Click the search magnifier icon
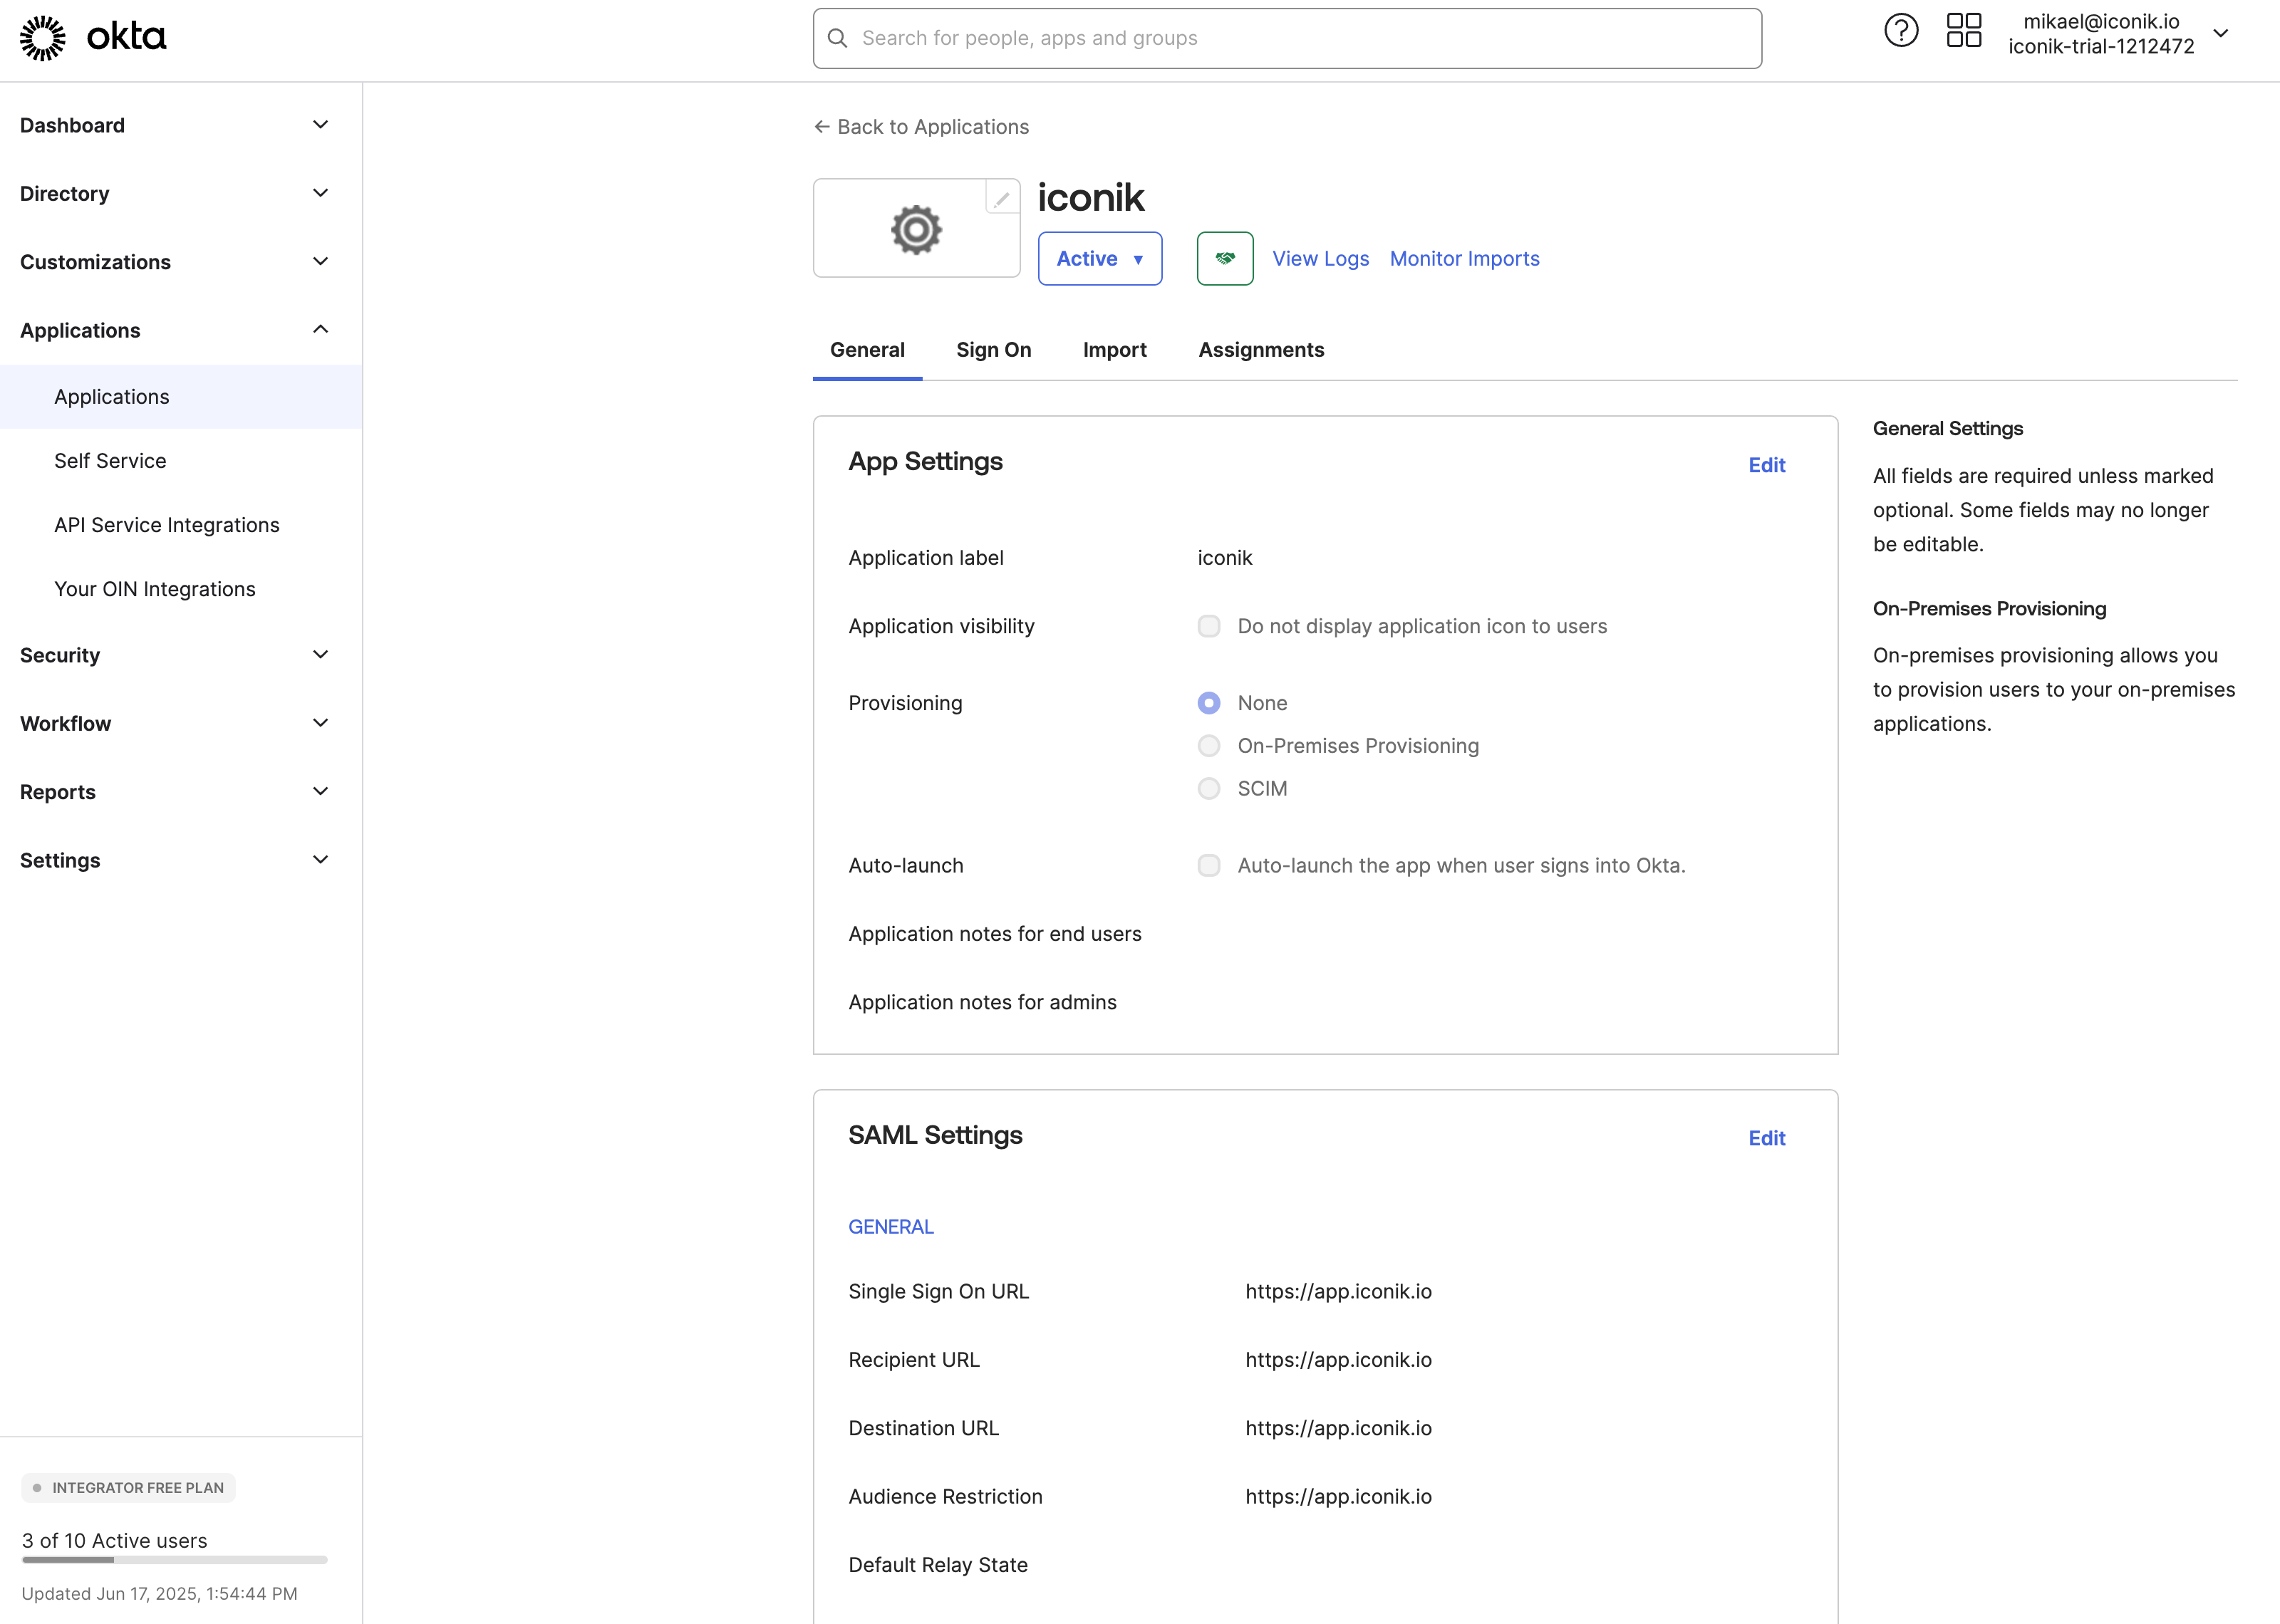 click(838, 39)
